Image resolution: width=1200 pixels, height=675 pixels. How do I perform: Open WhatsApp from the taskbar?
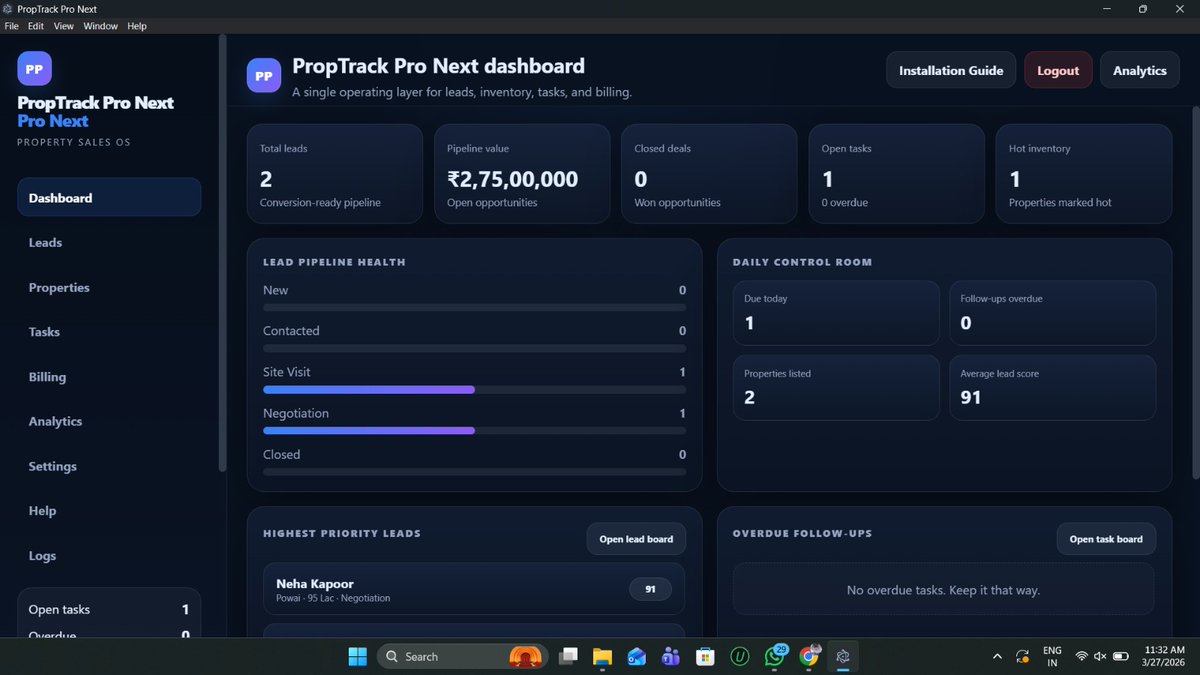point(775,656)
